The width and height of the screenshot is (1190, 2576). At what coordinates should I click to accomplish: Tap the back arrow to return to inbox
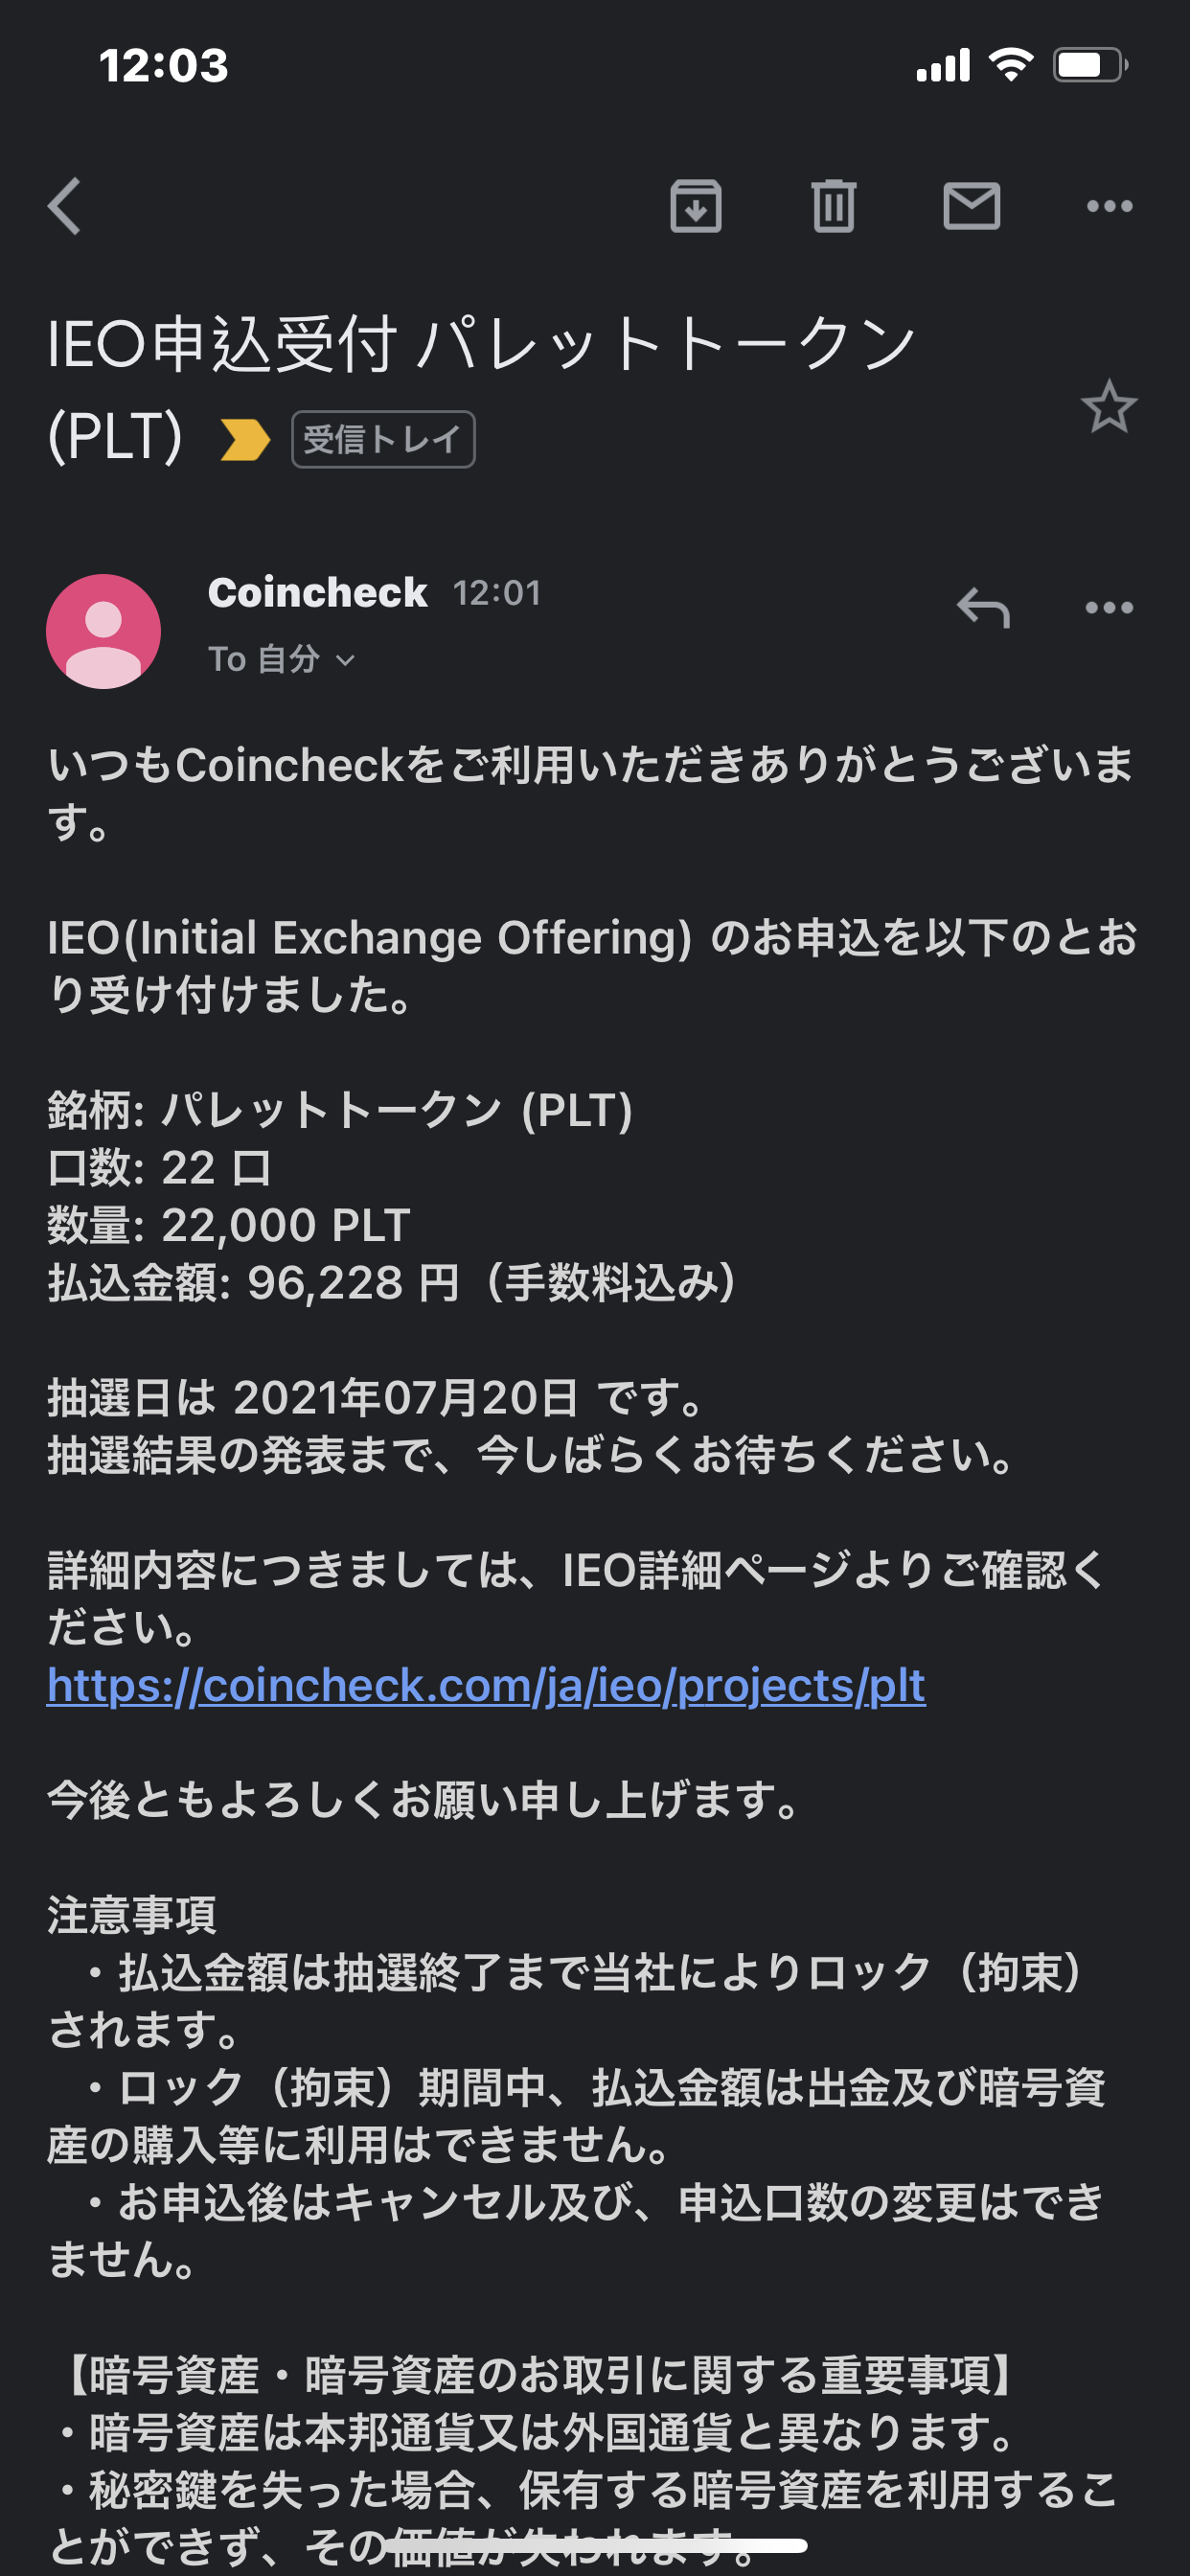tap(65, 207)
